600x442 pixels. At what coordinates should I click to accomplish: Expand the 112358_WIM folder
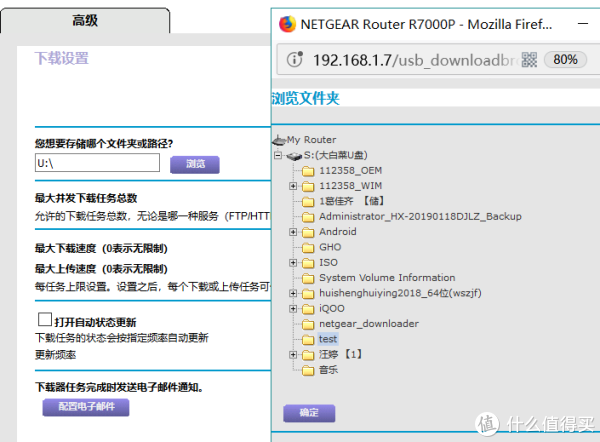click(293, 186)
